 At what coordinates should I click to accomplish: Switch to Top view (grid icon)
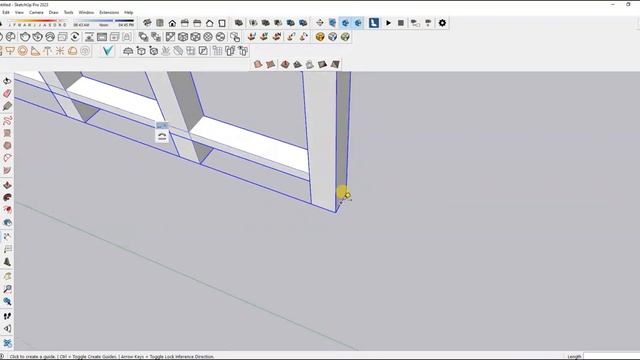coord(160,23)
